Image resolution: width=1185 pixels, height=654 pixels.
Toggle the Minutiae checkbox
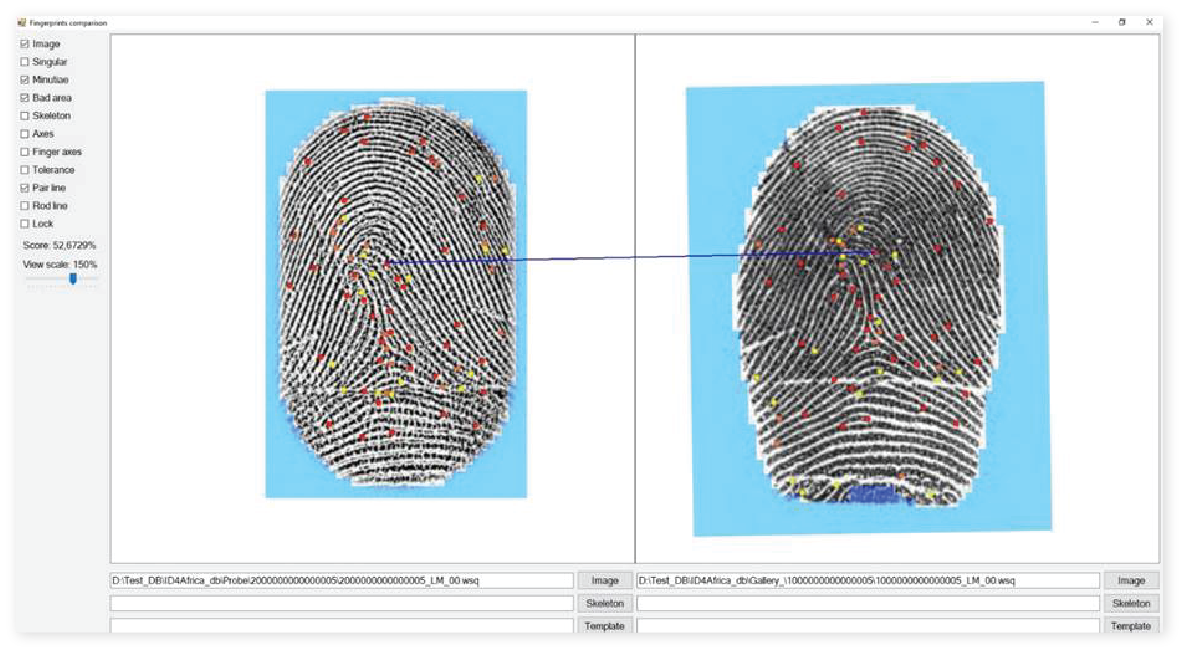[x=25, y=79]
